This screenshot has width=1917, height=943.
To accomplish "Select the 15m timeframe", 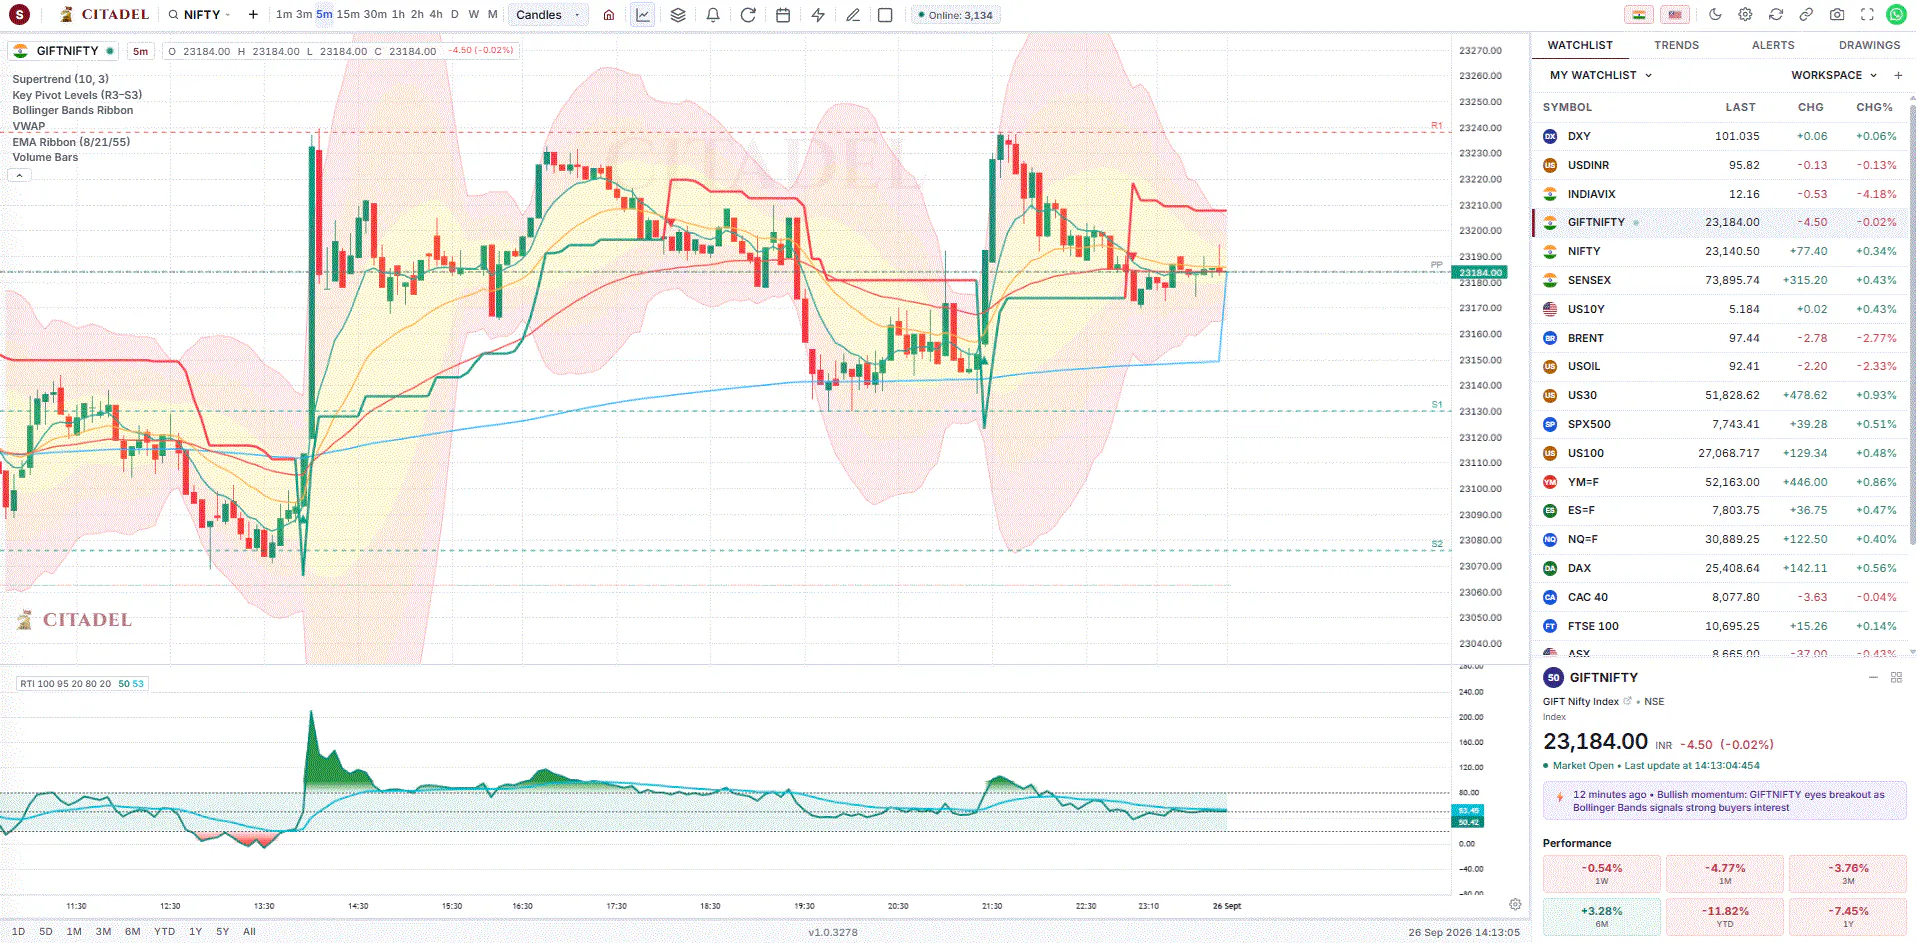I will coord(348,15).
